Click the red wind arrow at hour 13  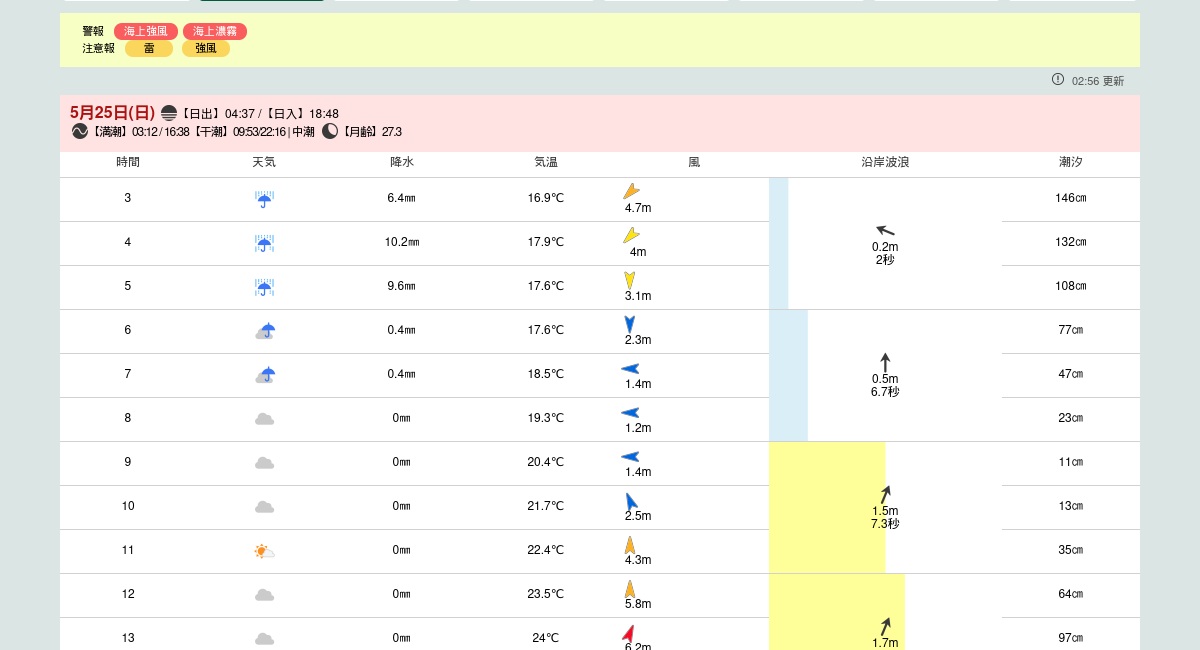pos(629,633)
